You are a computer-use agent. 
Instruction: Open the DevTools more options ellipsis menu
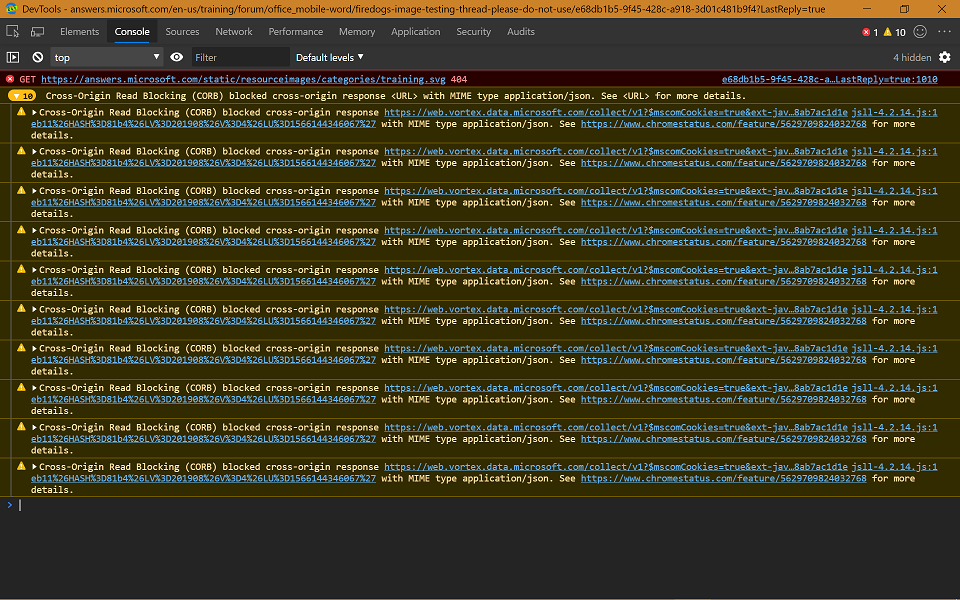tap(945, 31)
